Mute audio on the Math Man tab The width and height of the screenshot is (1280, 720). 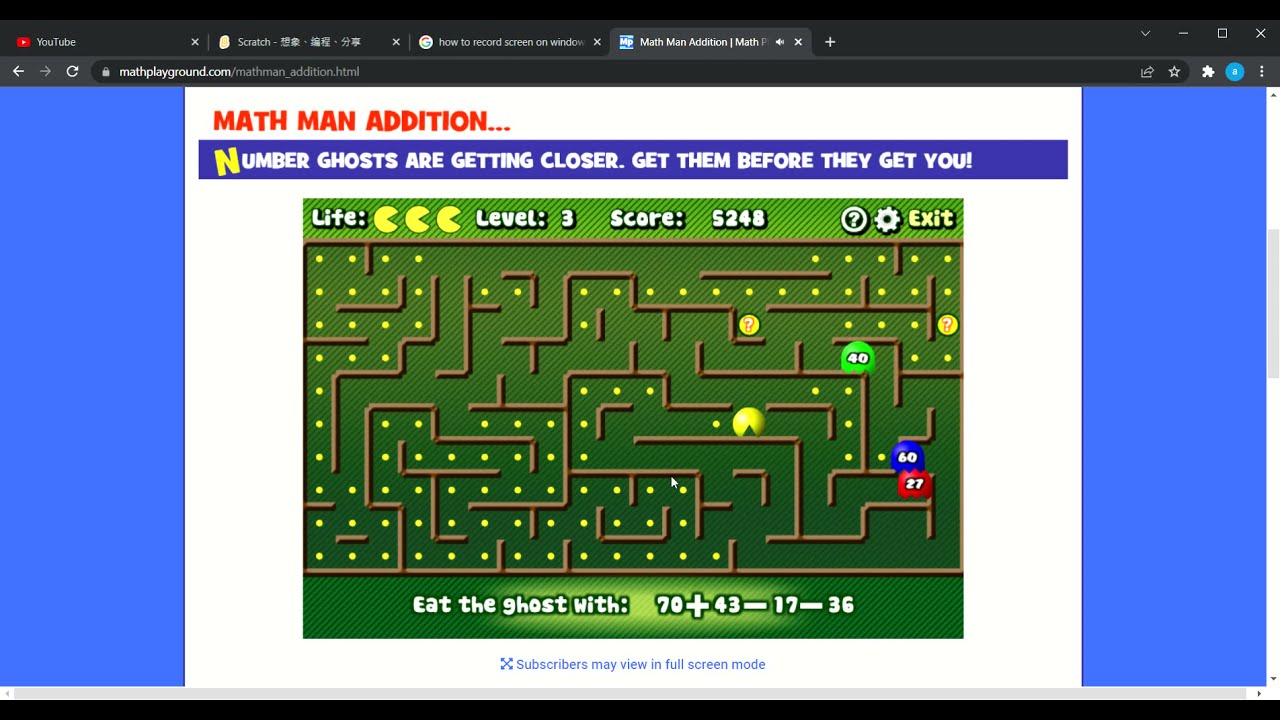779,42
